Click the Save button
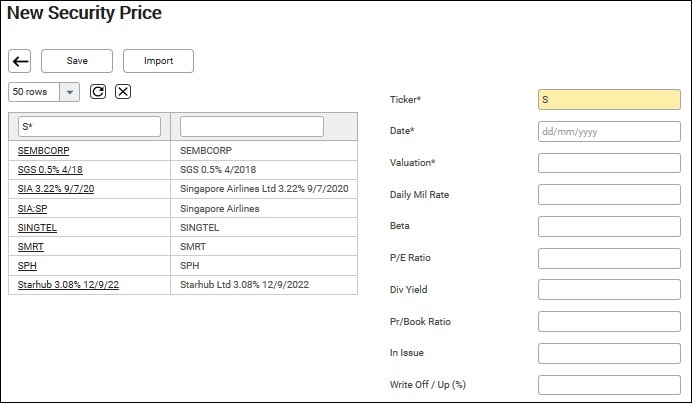 [x=77, y=61]
